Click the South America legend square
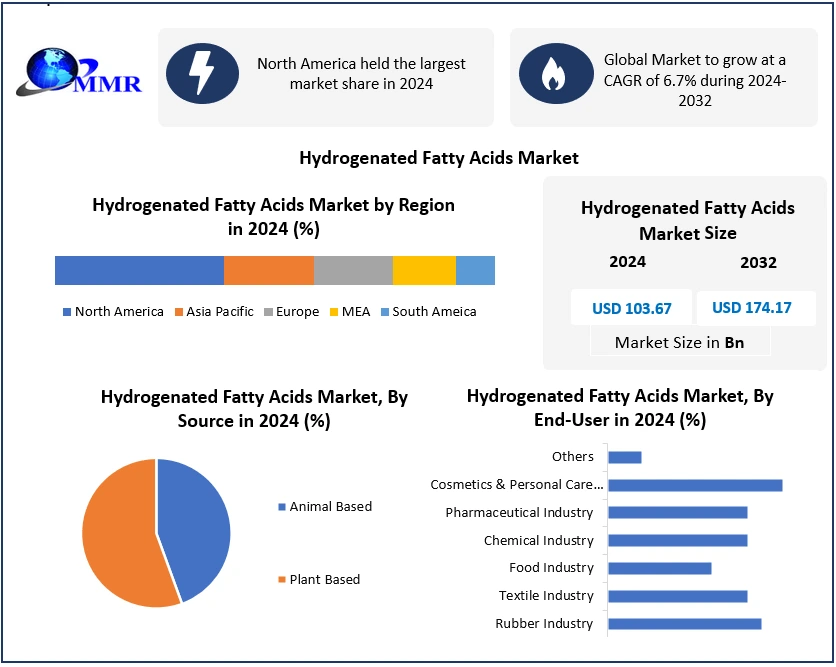Viewport: 836px width, 667px height. (x=384, y=312)
